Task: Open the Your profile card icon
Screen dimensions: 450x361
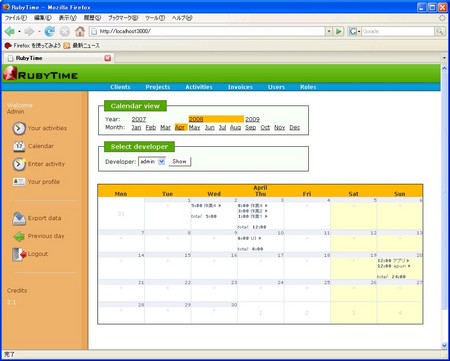Action: pos(19,182)
